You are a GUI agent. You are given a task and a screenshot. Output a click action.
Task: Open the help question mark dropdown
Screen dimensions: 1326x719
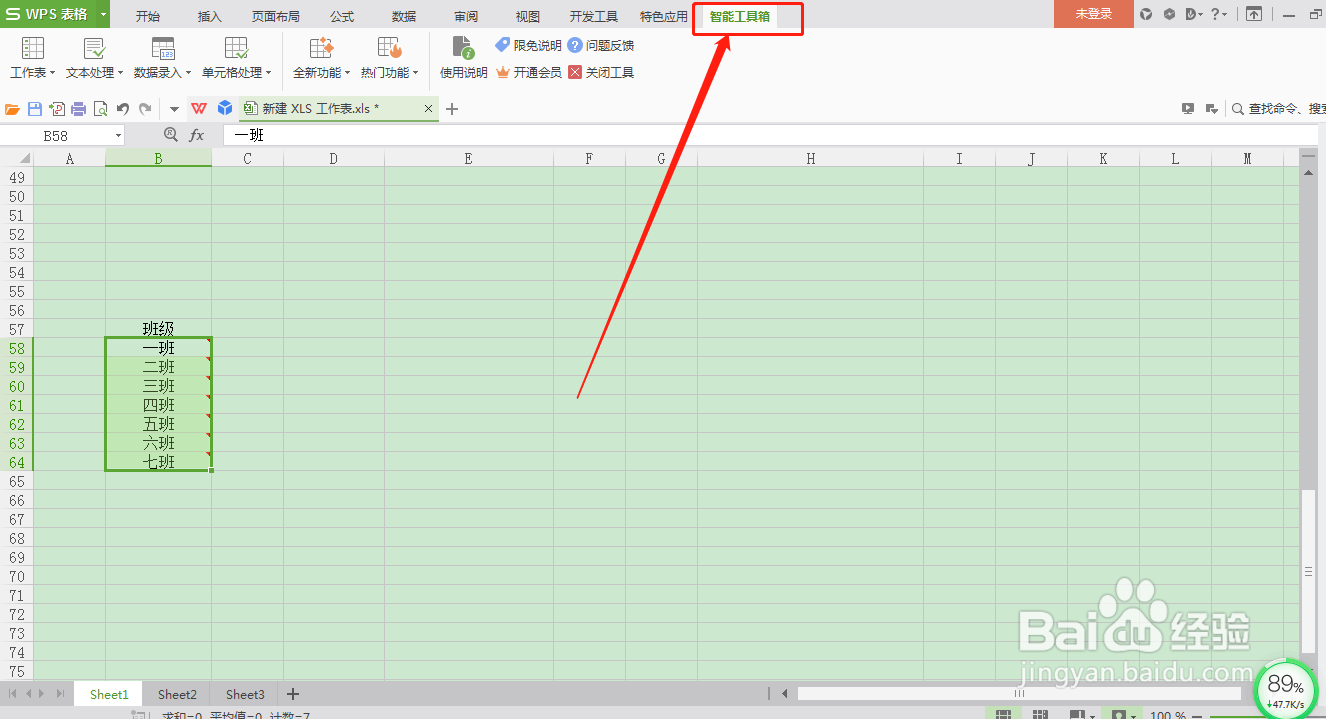tap(1220, 14)
